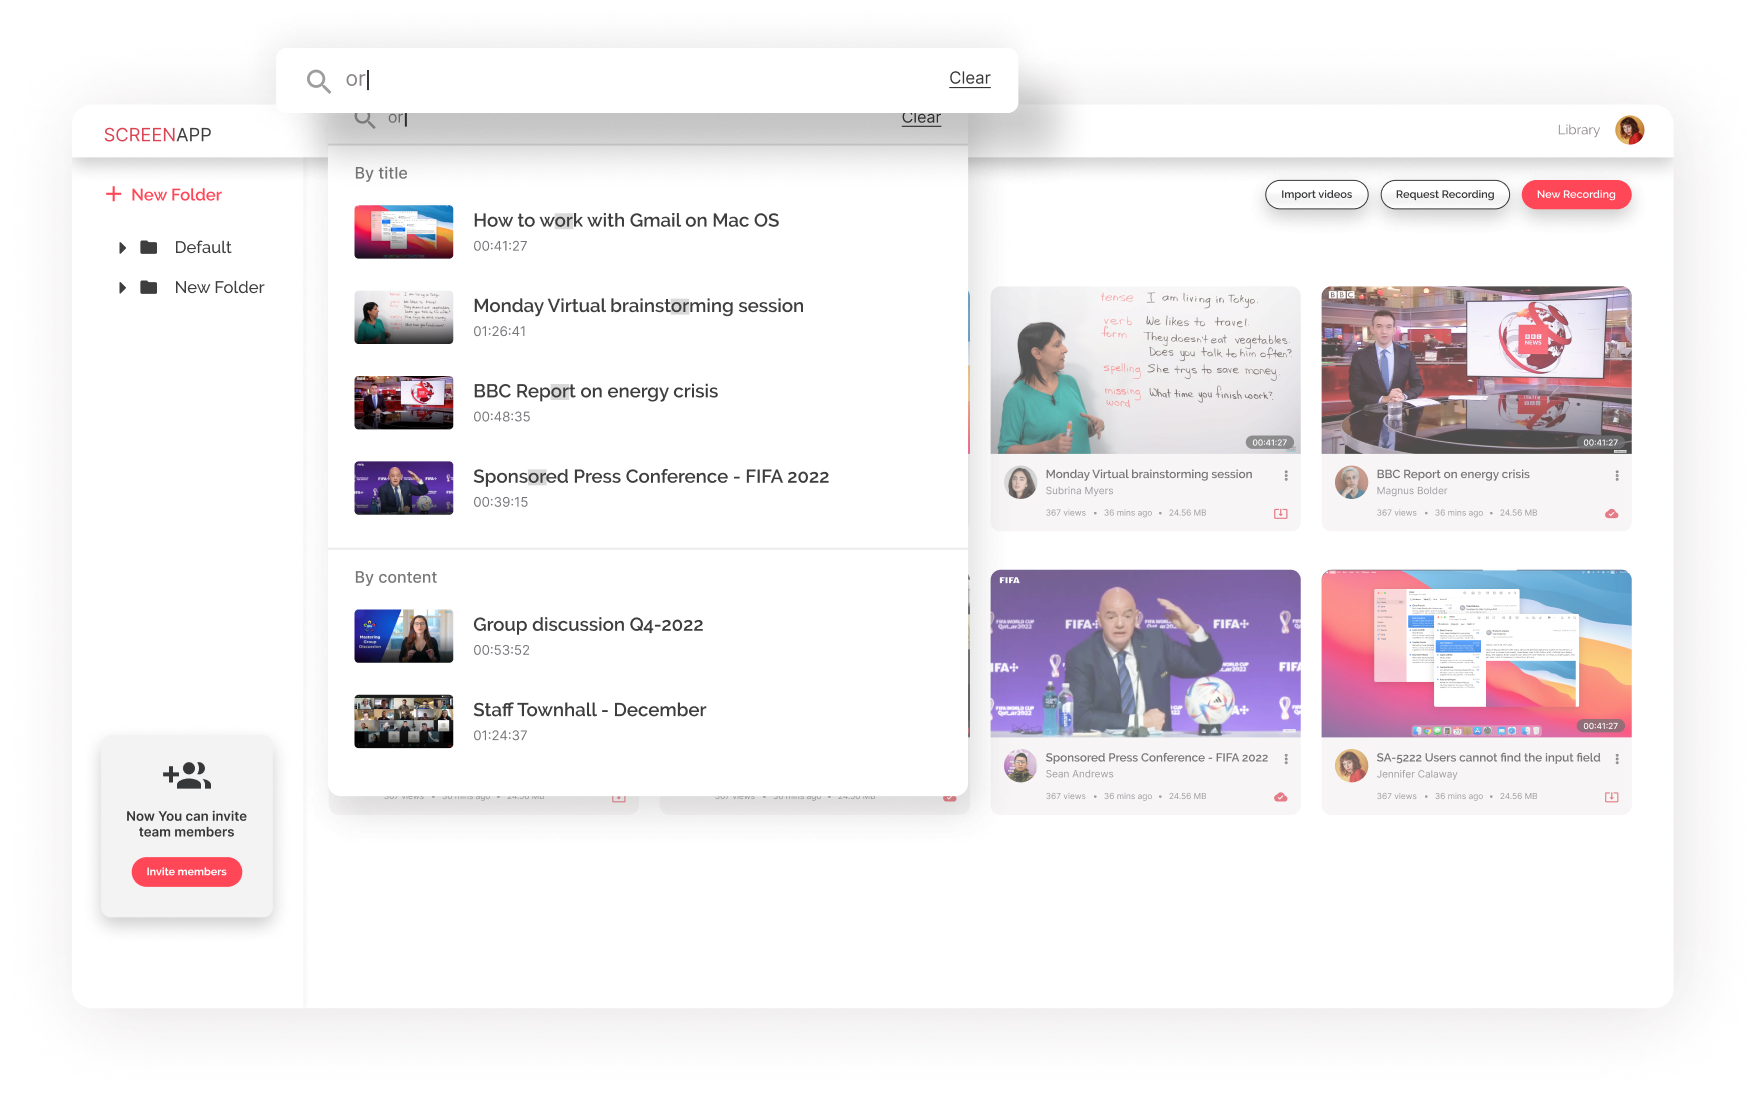Open the BBC Report on energy crisis search result
The height and width of the screenshot is (1097, 1762).
(x=648, y=403)
